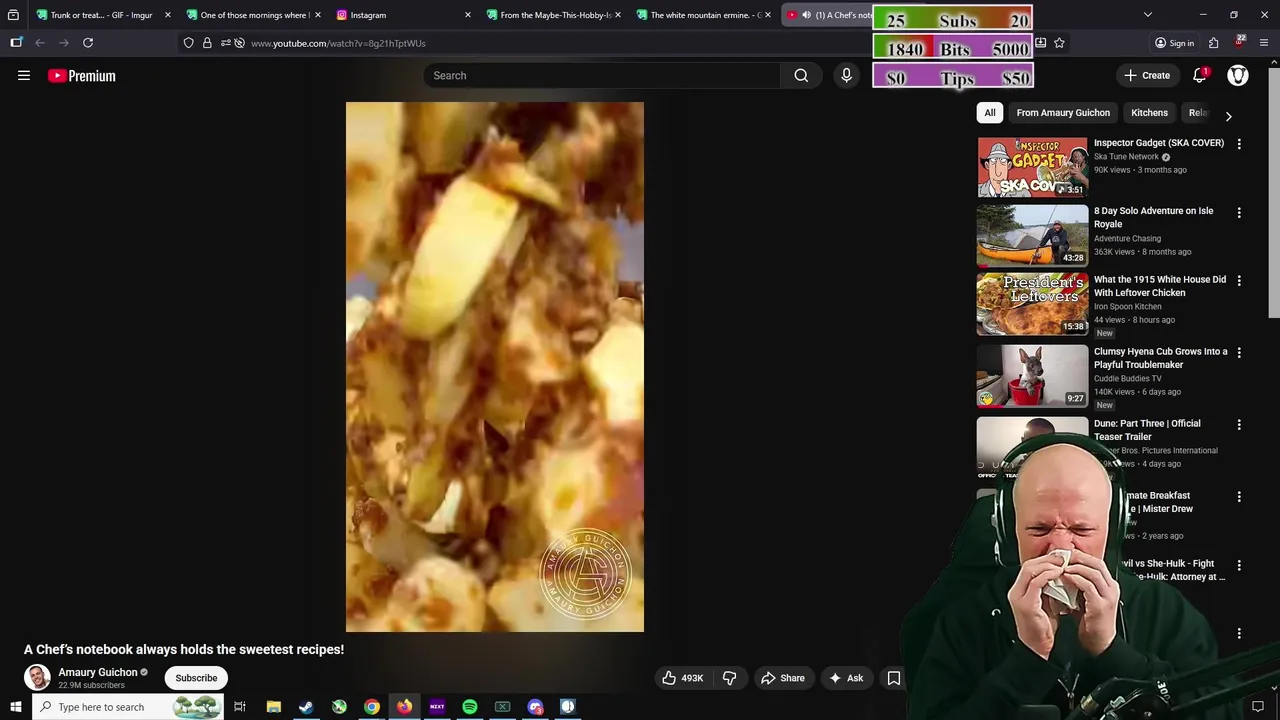Open President's Leftovers video thumbnail

tap(1032, 304)
